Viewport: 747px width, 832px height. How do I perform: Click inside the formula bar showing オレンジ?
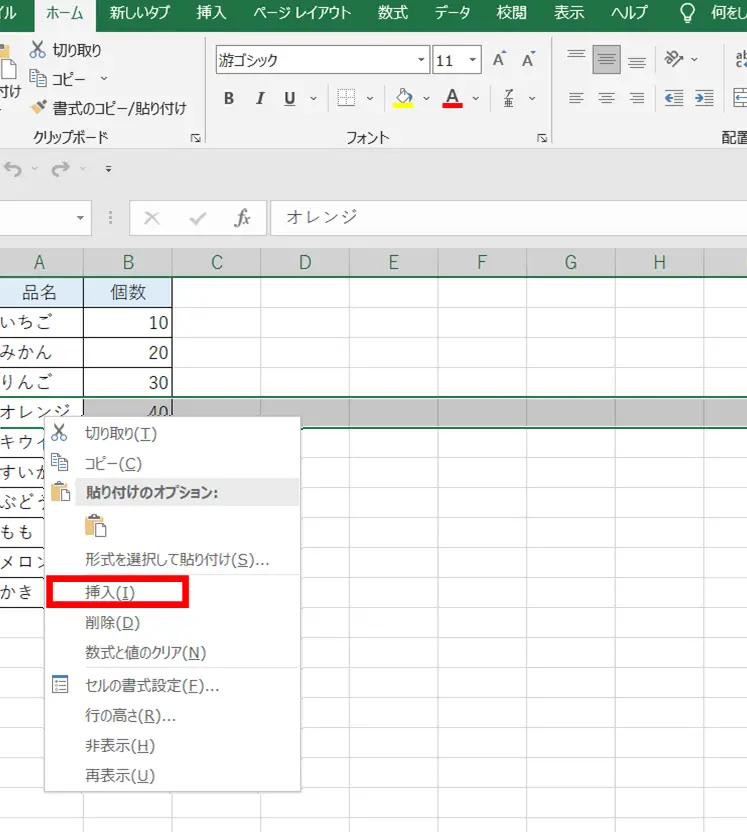pyautogui.click(x=500, y=218)
